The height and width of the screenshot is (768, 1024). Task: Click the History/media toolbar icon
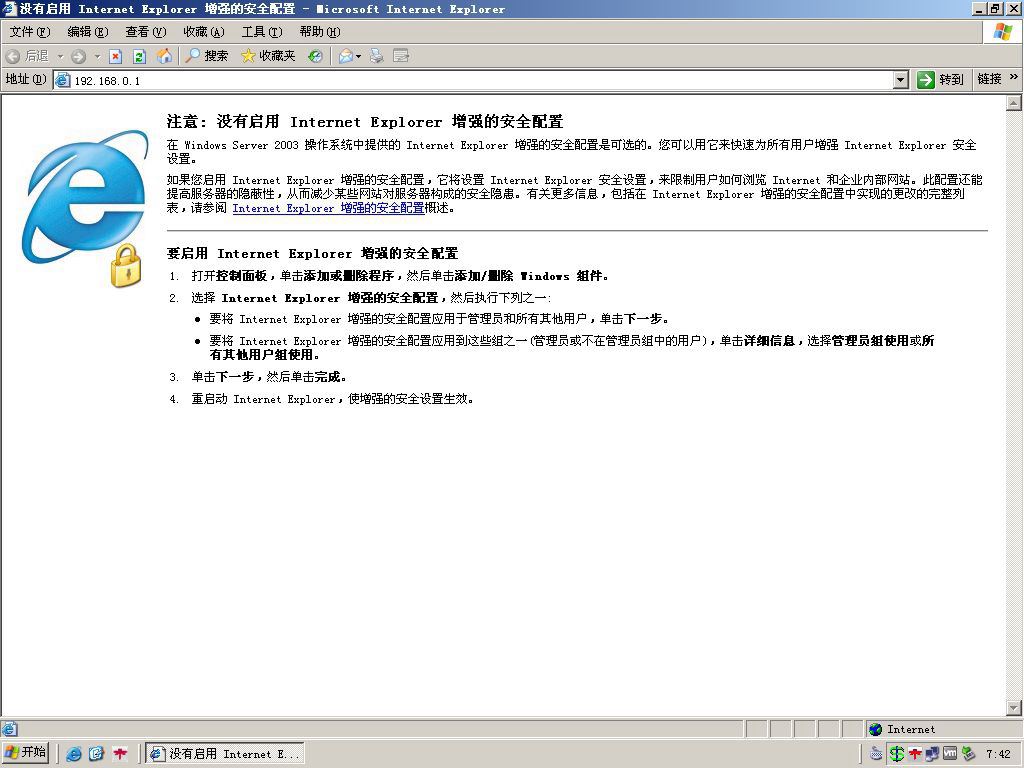pos(315,57)
